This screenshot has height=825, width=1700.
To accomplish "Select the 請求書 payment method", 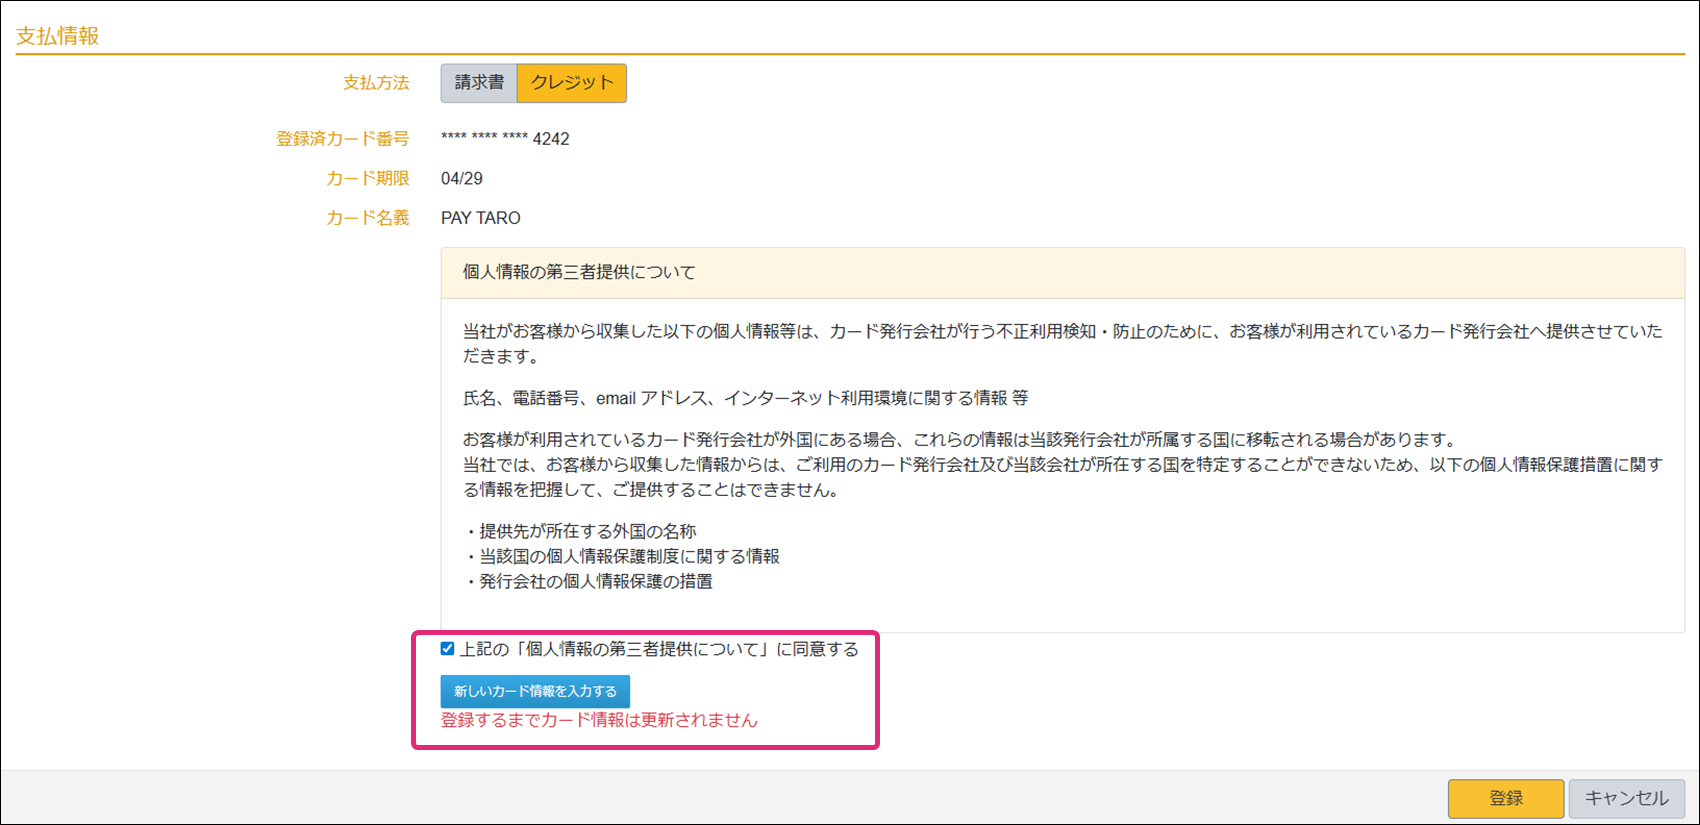I will pyautogui.click(x=479, y=83).
